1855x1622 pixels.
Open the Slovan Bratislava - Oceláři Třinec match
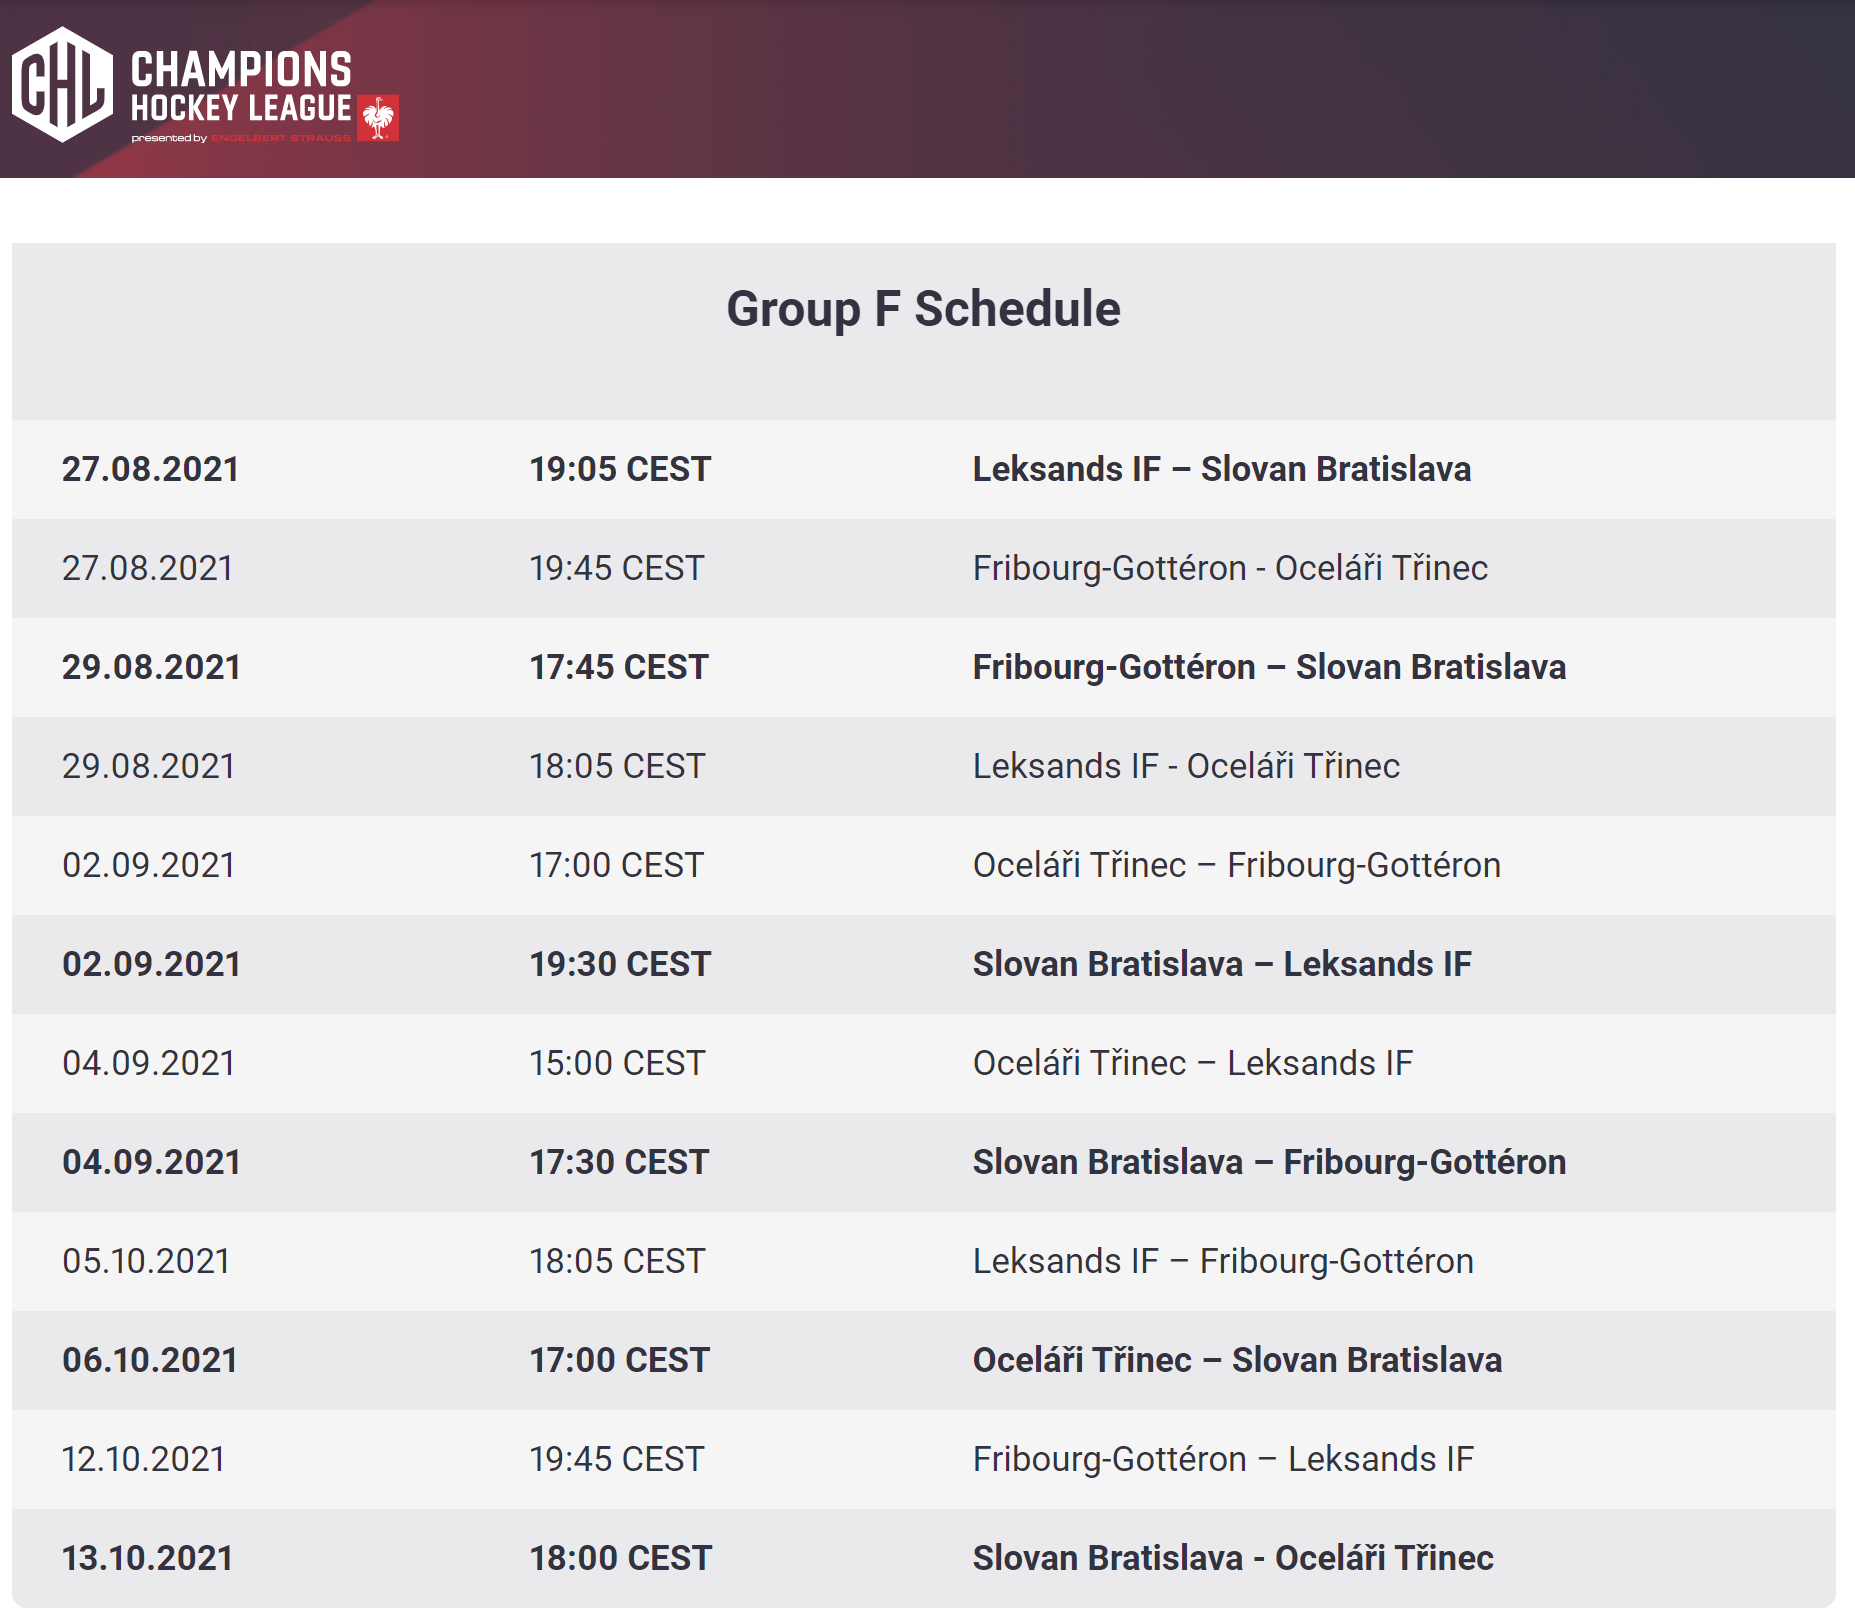1233,1558
